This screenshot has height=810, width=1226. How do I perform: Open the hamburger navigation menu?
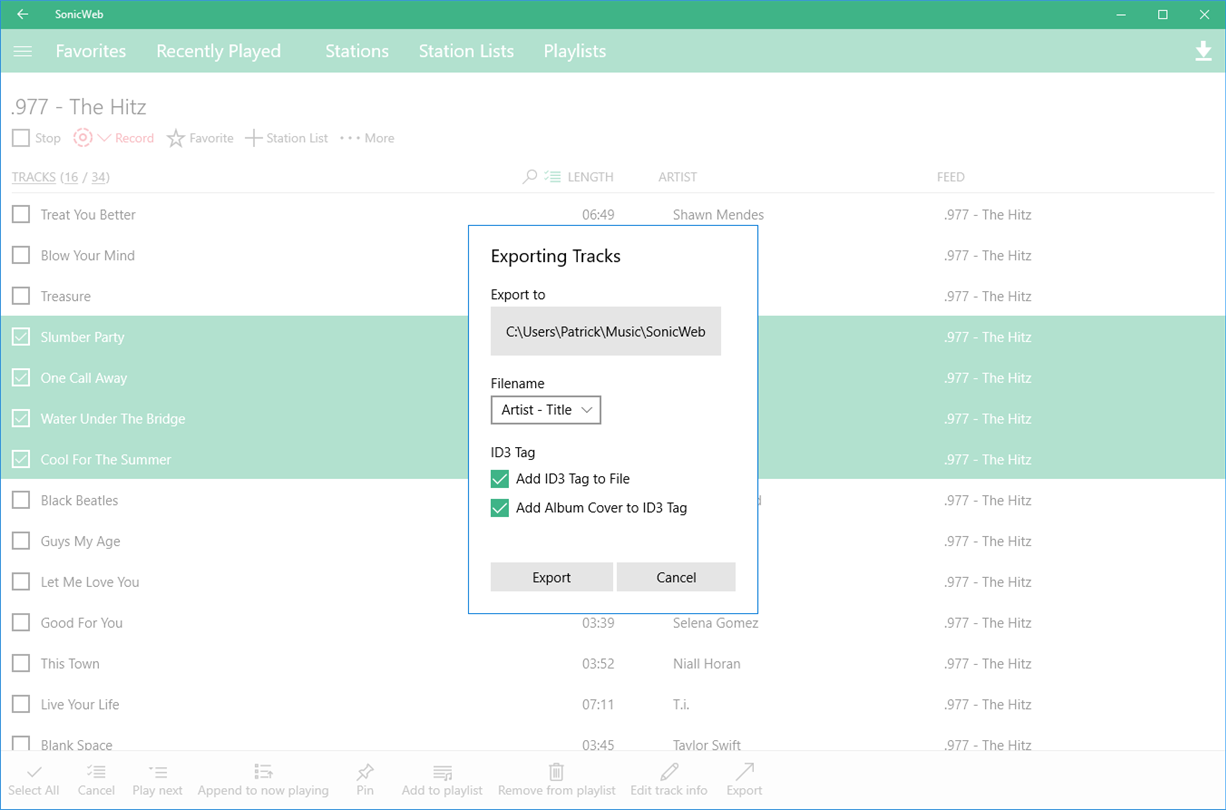pyautogui.click(x=22, y=51)
